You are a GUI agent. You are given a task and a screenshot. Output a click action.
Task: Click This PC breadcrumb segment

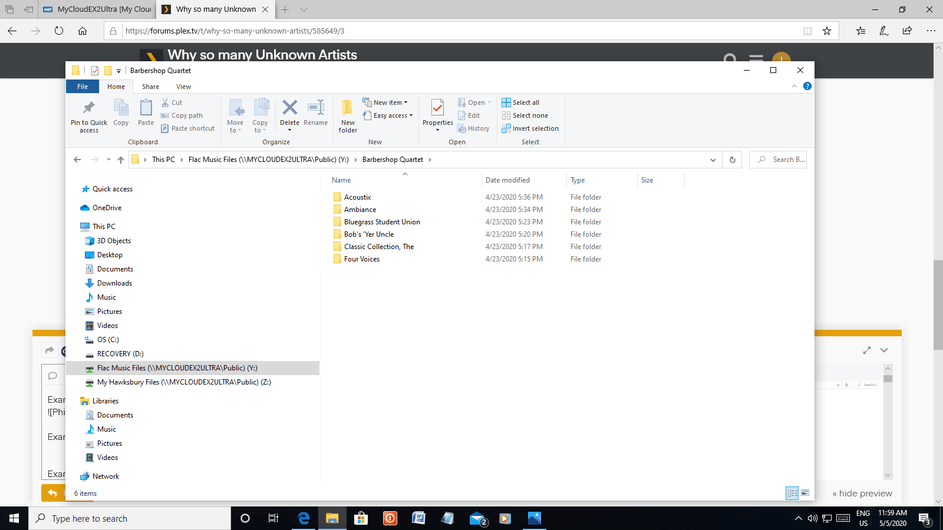163,159
